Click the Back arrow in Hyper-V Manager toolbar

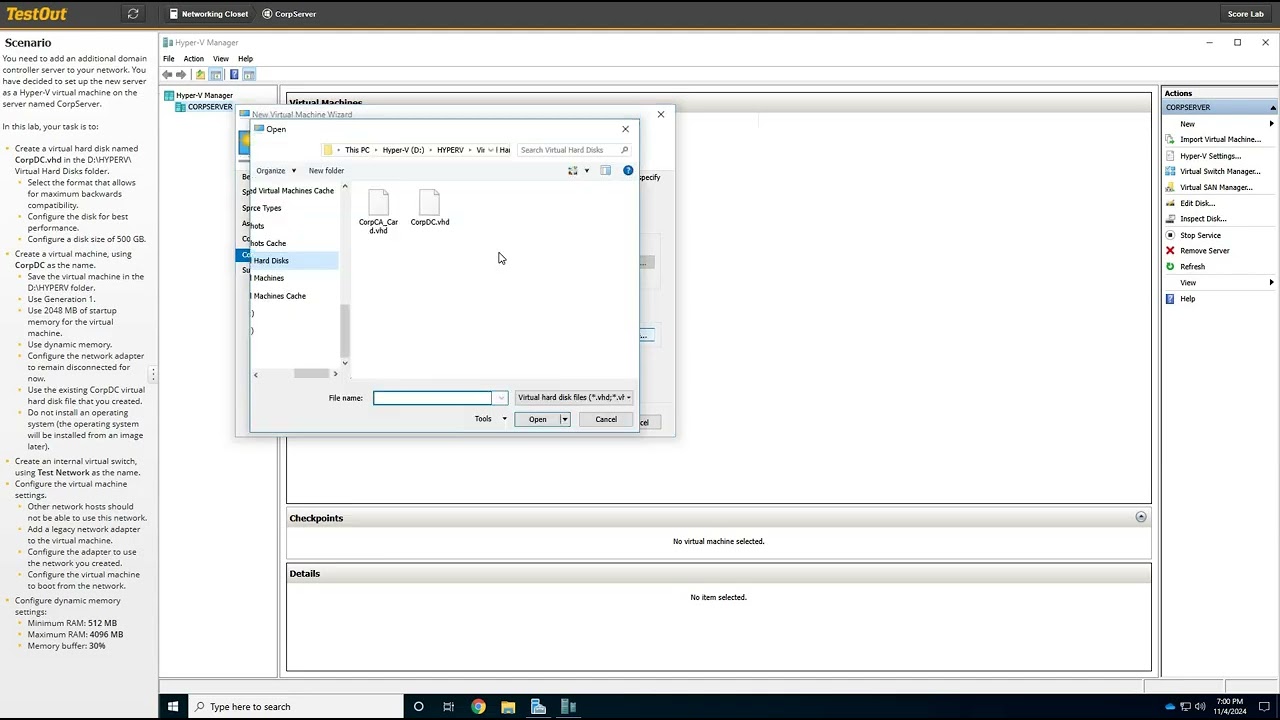tap(167, 75)
